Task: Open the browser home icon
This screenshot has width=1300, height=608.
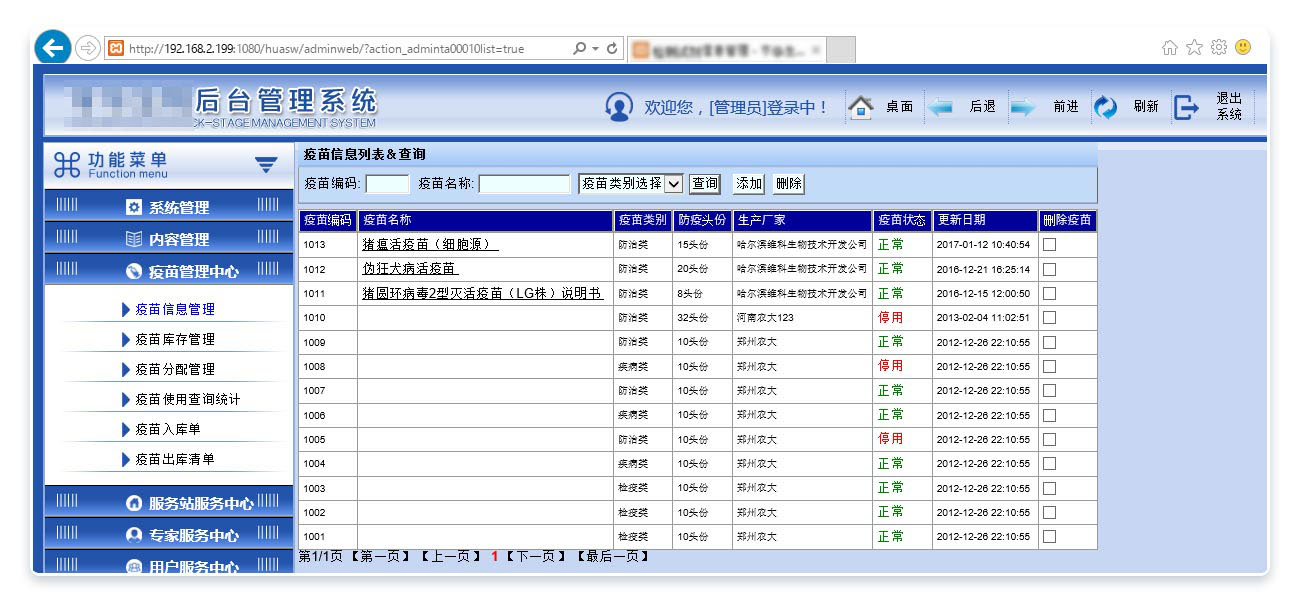Action: pyautogui.click(x=1169, y=48)
